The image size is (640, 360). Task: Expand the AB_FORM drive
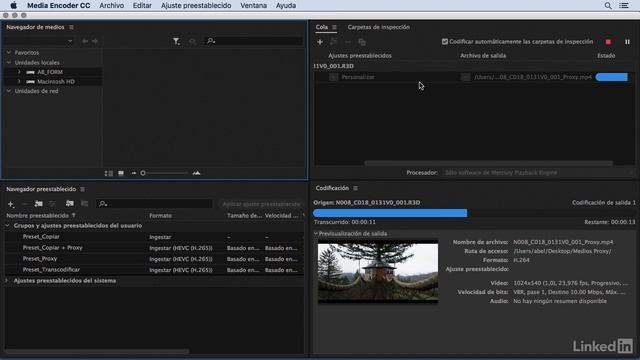point(19,72)
